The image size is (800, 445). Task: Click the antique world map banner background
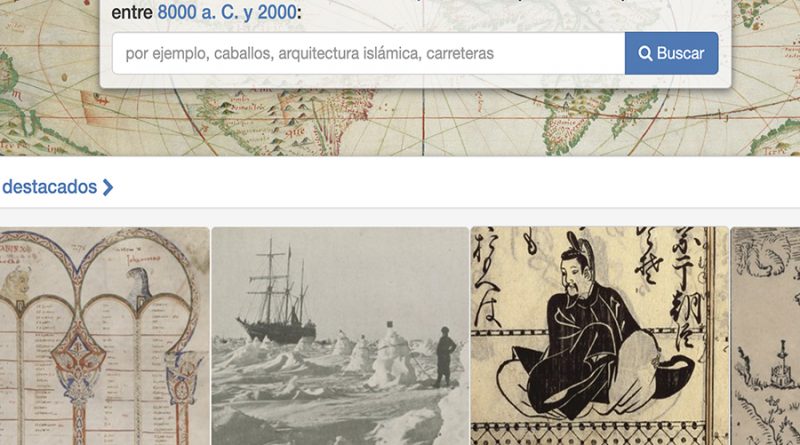[x=400, y=122]
